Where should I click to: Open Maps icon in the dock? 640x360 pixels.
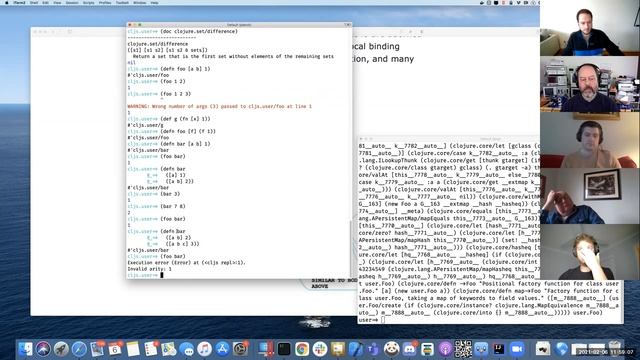168,349
